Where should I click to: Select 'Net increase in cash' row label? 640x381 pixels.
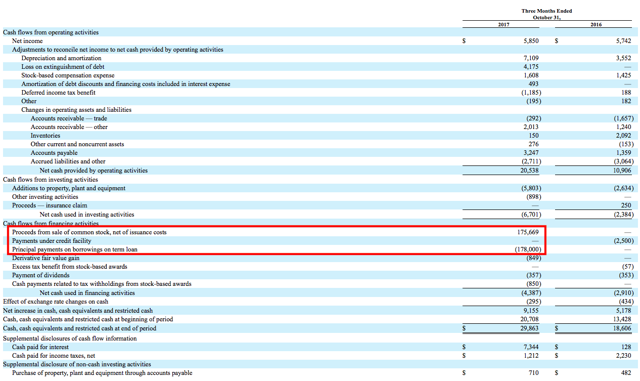pyautogui.click(x=78, y=311)
